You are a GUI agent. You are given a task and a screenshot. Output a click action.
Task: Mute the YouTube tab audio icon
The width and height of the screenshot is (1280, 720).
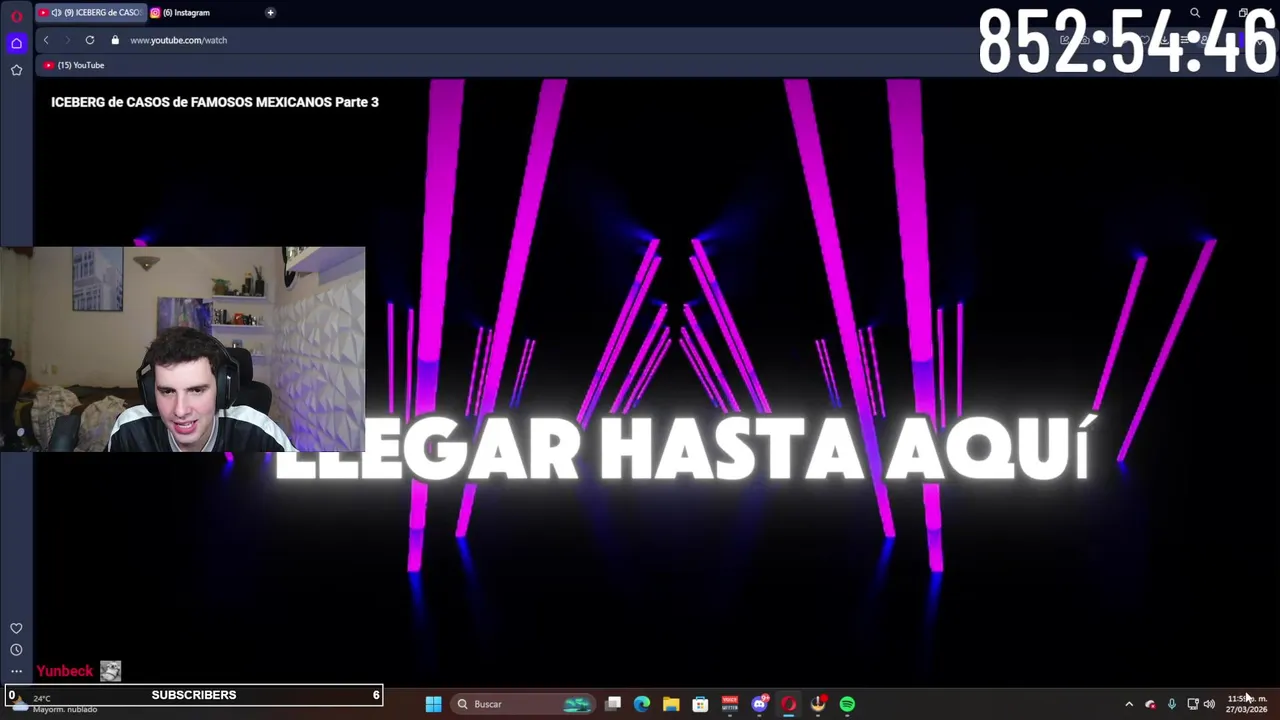55,13
